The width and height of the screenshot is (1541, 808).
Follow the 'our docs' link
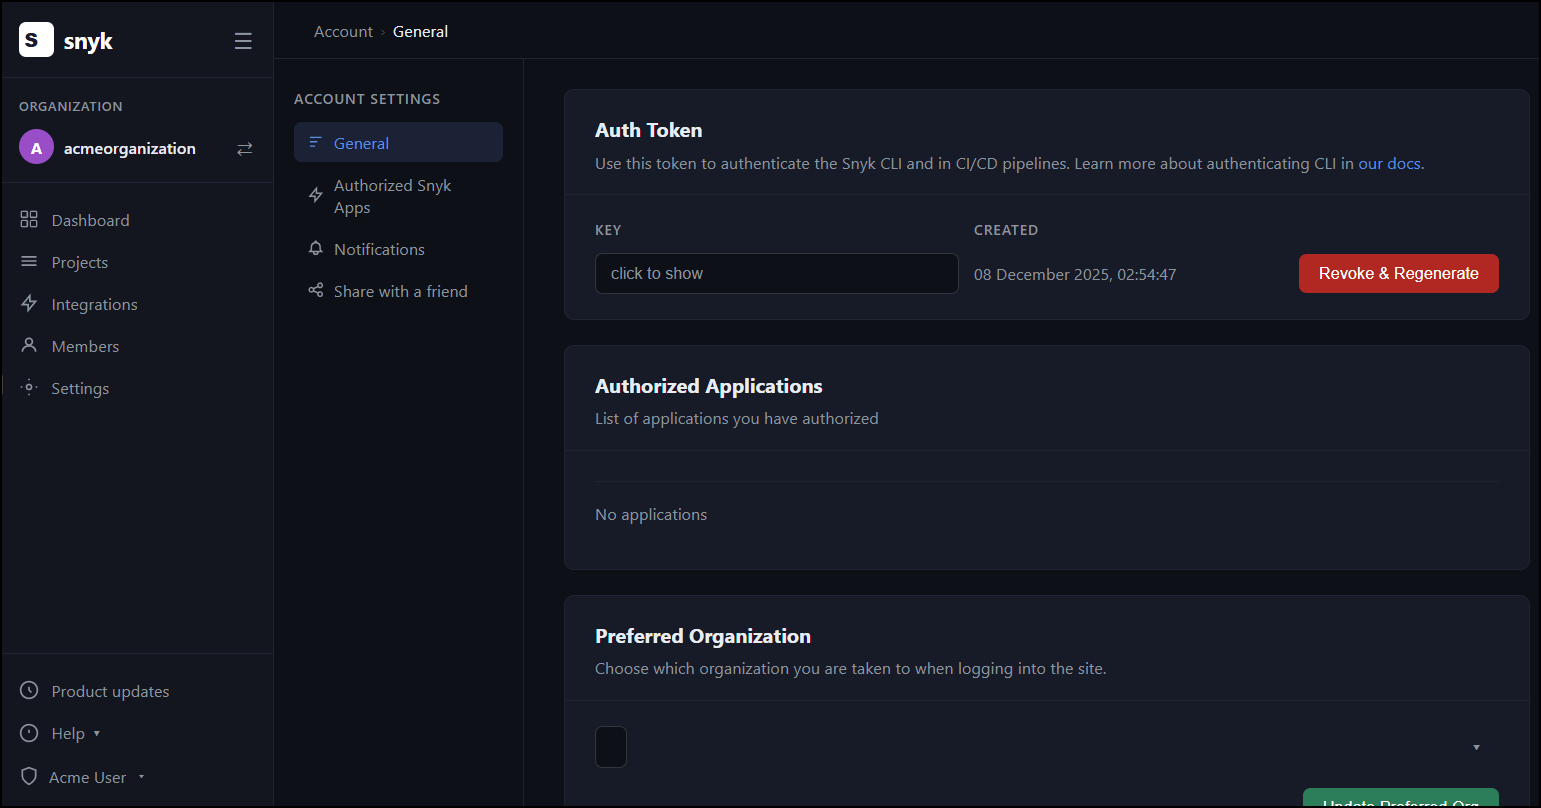coord(1389,163)
